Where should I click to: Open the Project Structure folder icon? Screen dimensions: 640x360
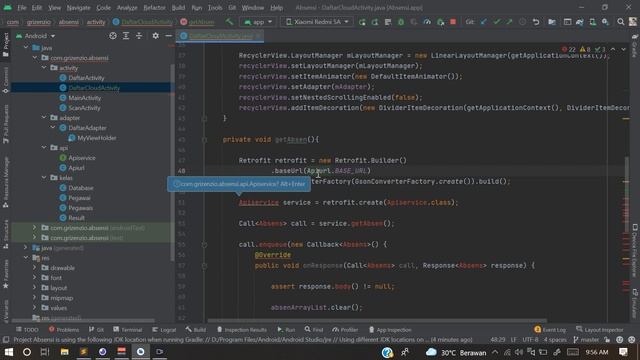coord(552,22)
